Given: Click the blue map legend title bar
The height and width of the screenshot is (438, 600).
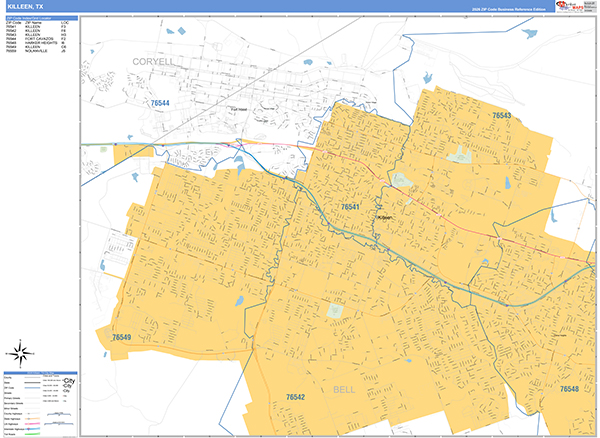Looking at the screenshot, I should 41,373.
